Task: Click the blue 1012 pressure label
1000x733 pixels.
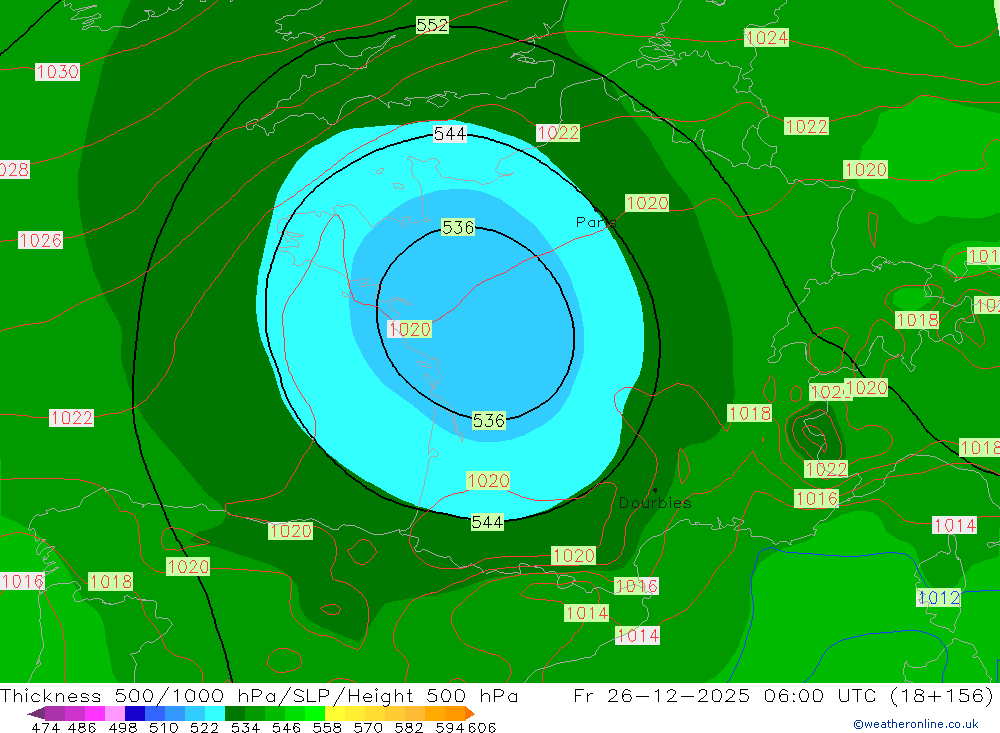Action: pos(938,598)
